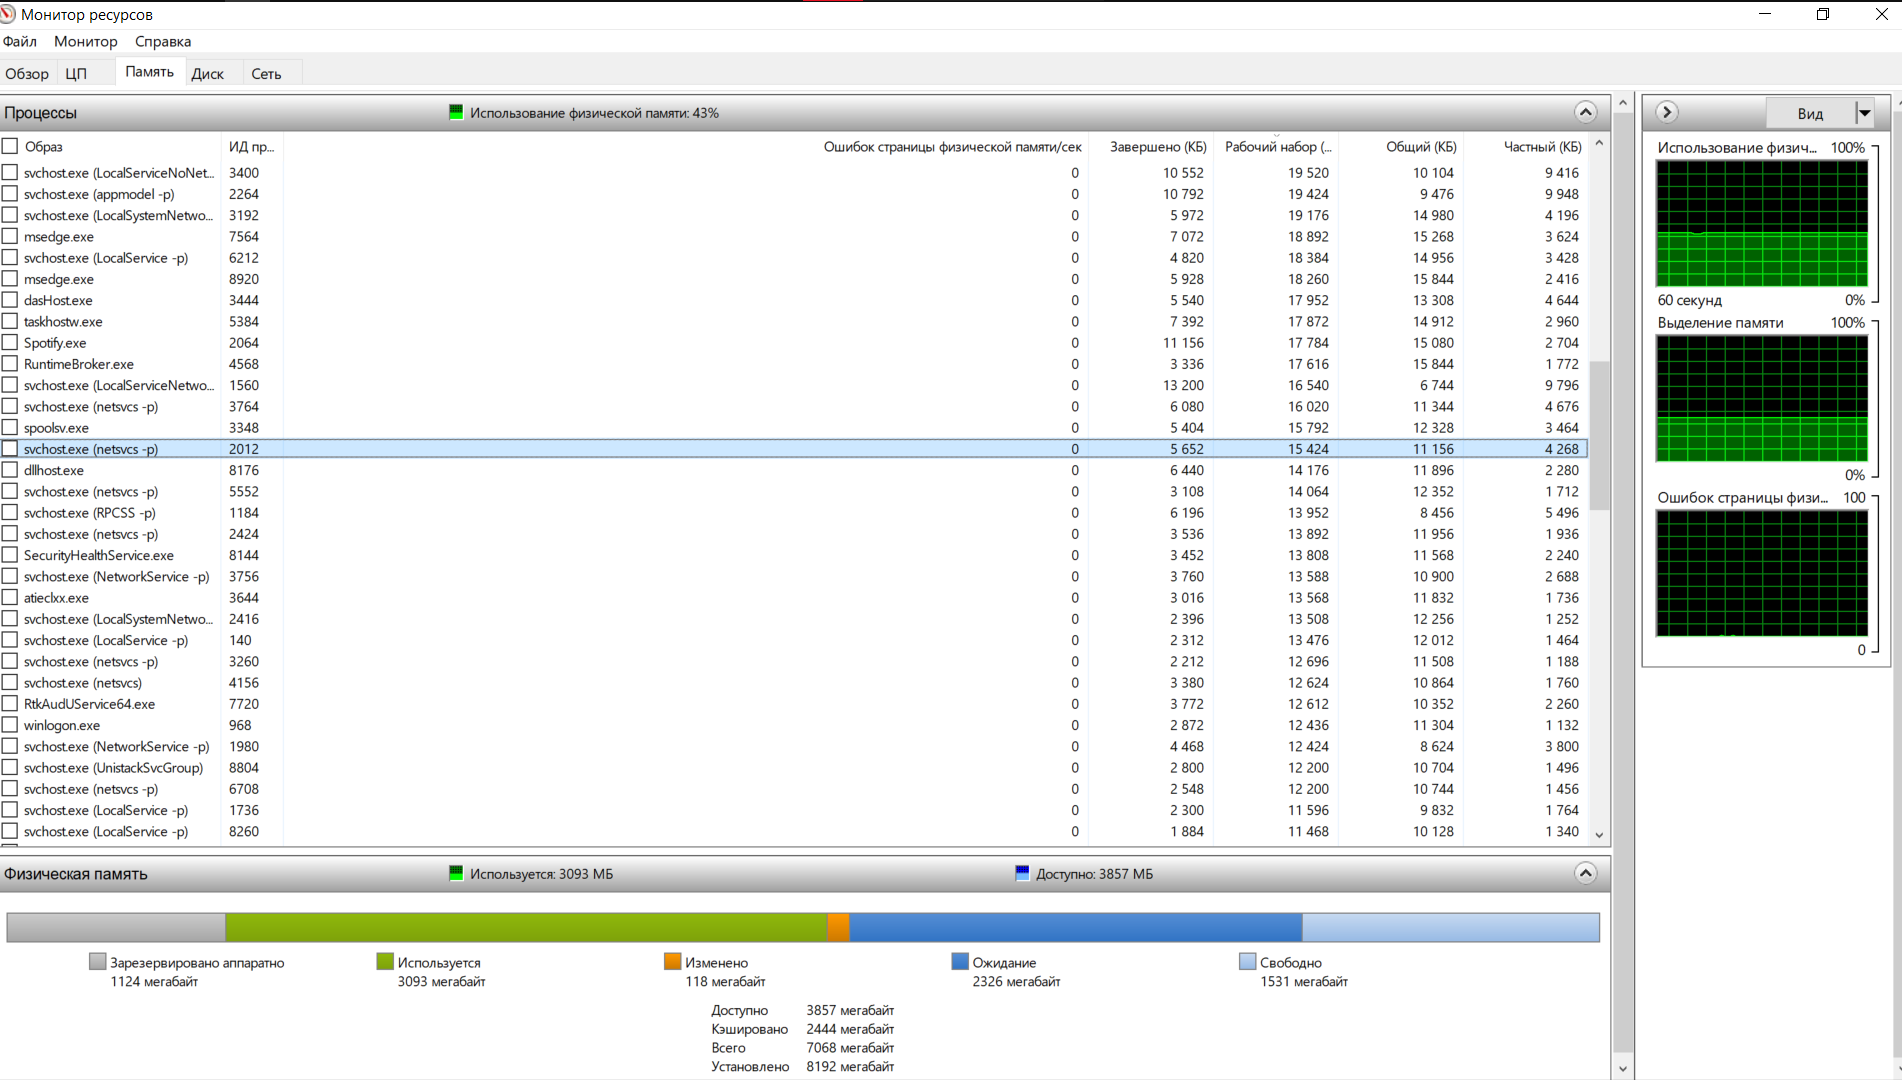Viewport: 1902px width, 1080px height.
Task: Select the Память tab
Action: pyautogui.click(x=150, y=71)
